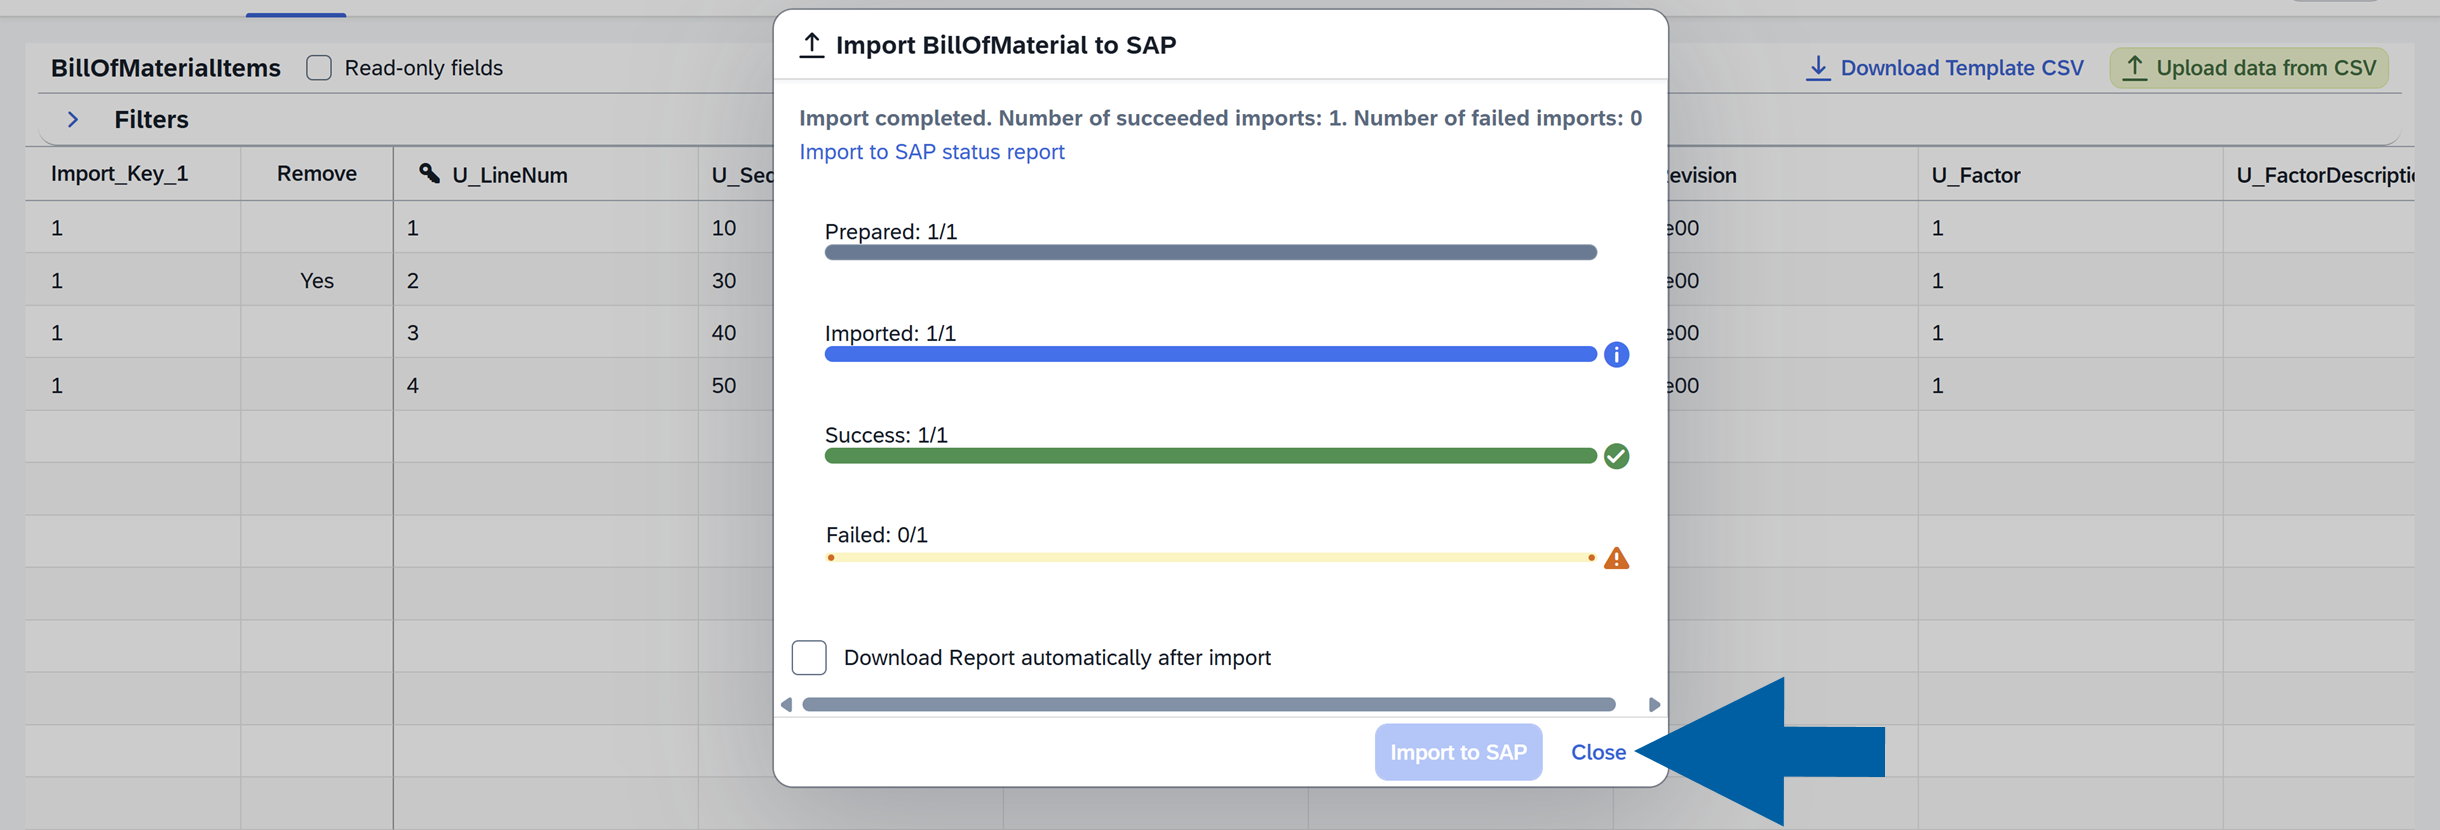Click the 'Success: 1/1' label
The height and width of the screenshot is (830, 2440).
pyautogui.click(x=886, y=435)
